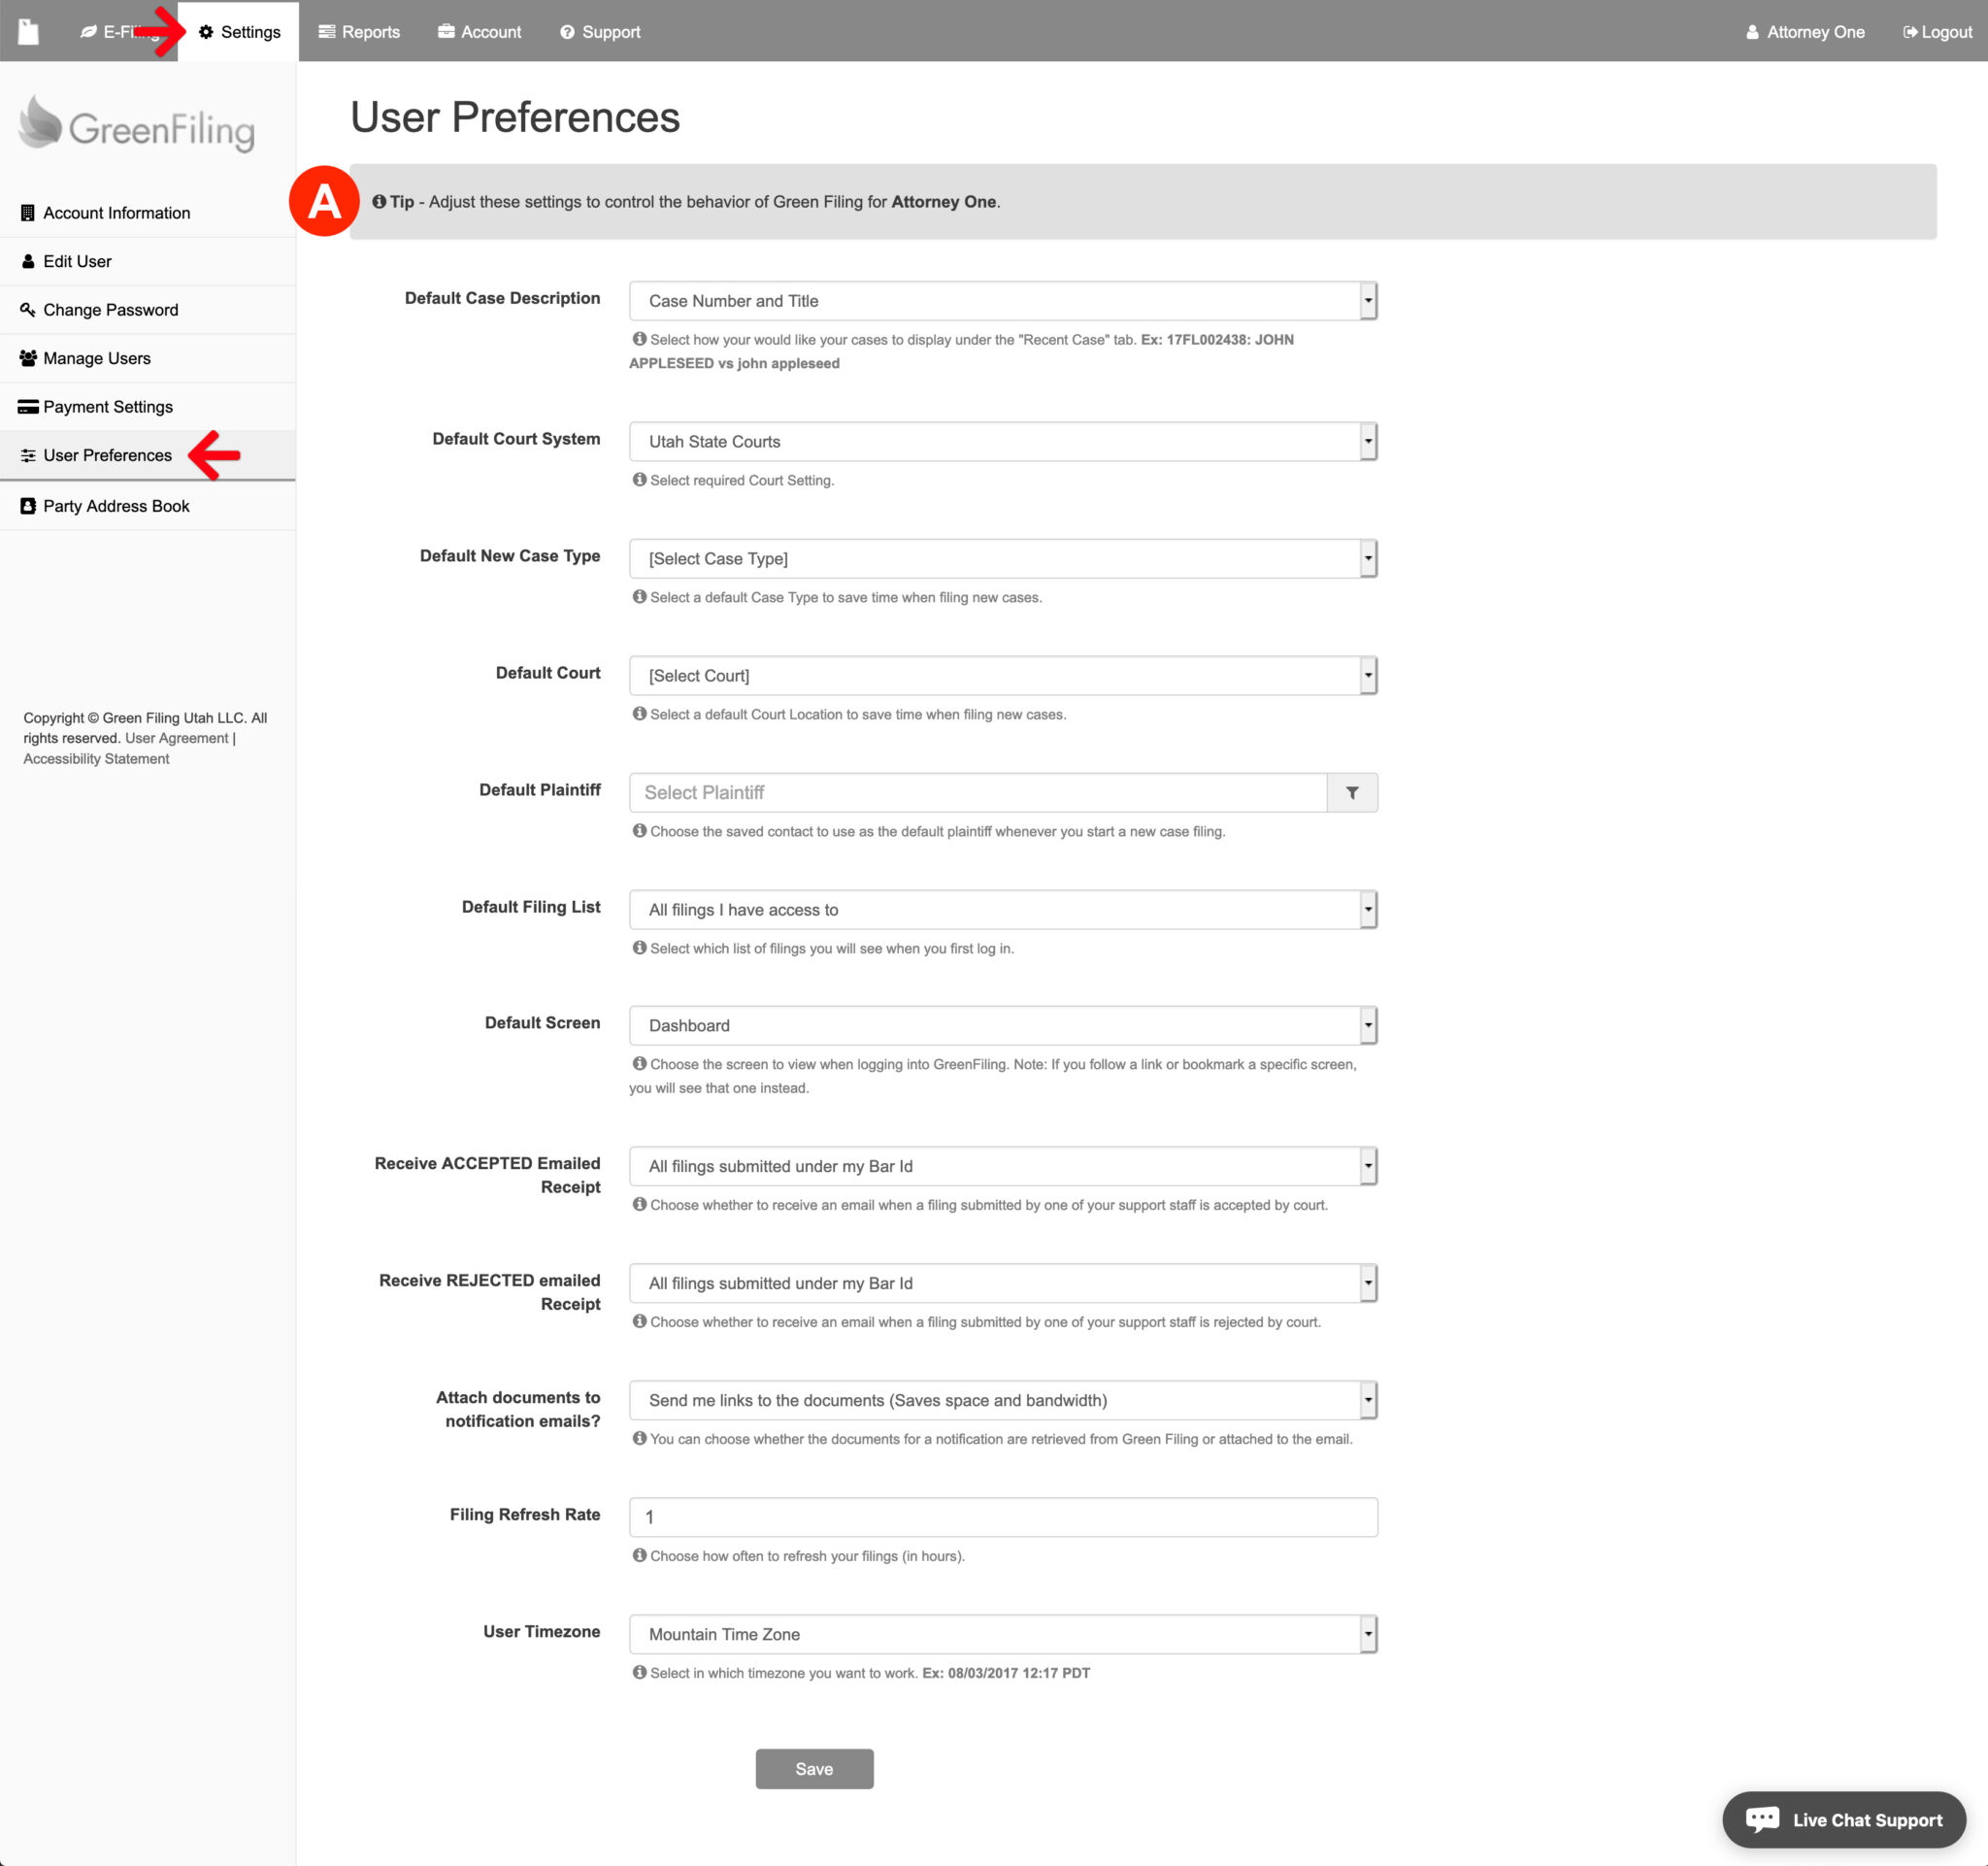Open the Plaintiff filter icon

pyautogui.click(x=1352, y=792)
